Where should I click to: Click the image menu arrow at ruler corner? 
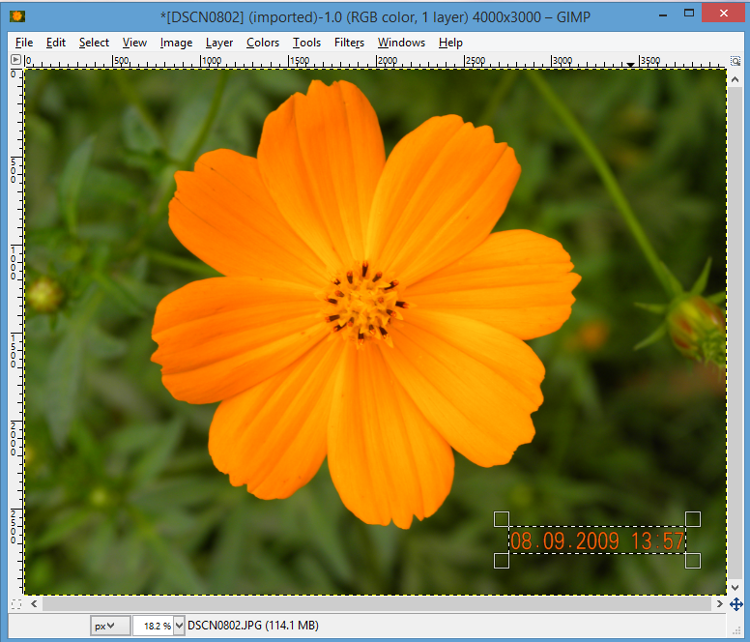point(16,60)
